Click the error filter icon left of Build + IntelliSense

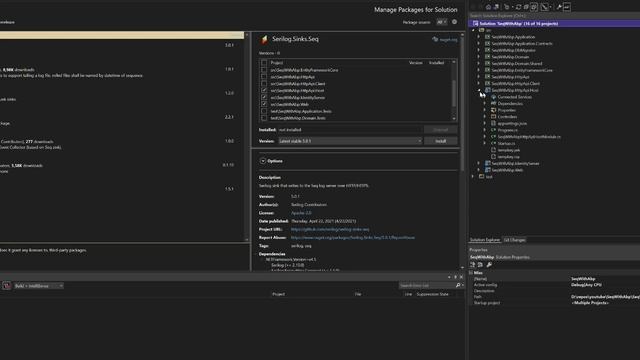pyautogui.click(x=7, y=286)
